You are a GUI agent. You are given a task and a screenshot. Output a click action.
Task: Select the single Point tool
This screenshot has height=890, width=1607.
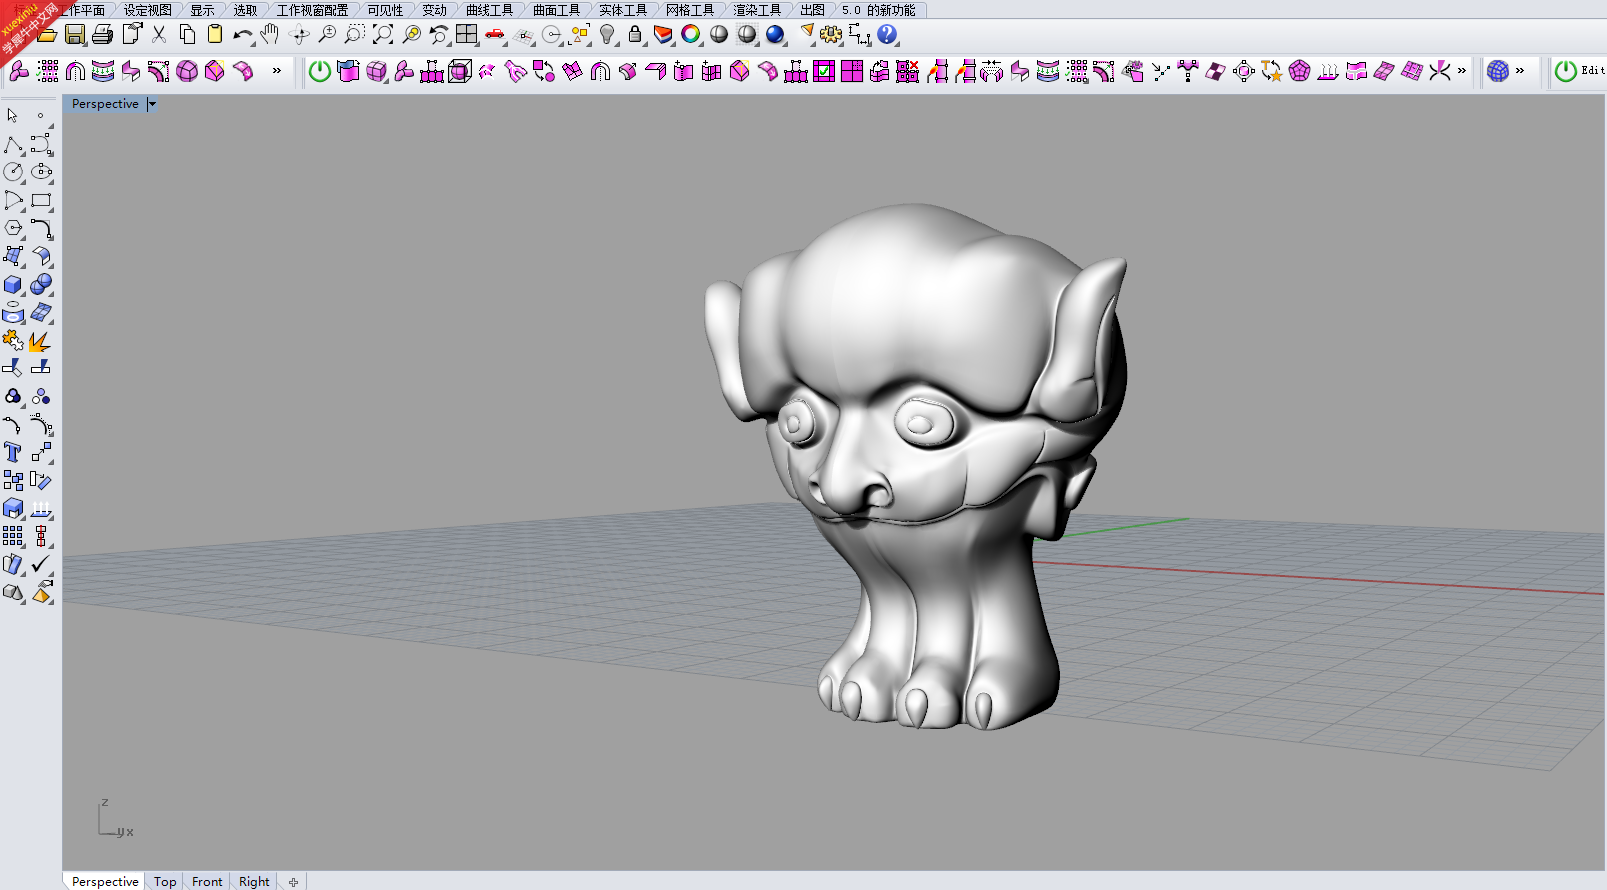[41, 115]
